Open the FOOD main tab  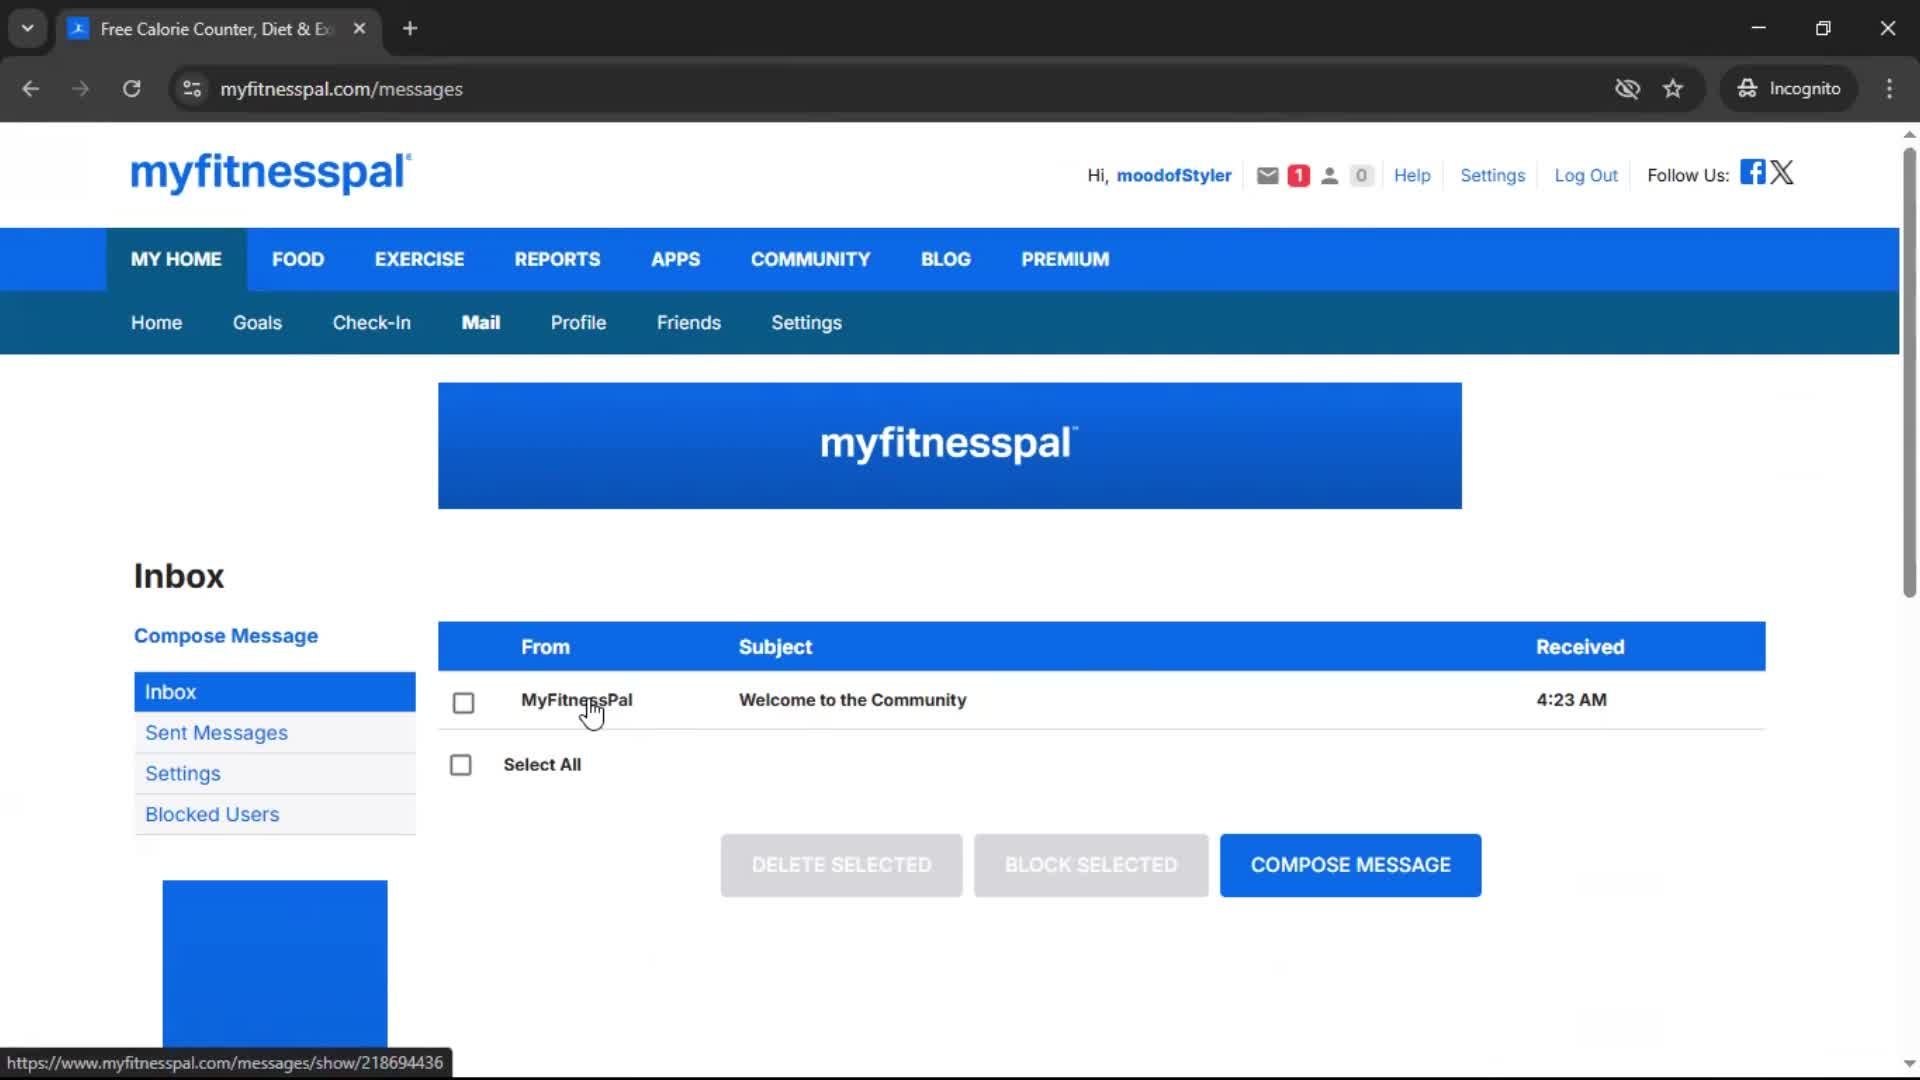pyautogui.click(x=298, y=259)
